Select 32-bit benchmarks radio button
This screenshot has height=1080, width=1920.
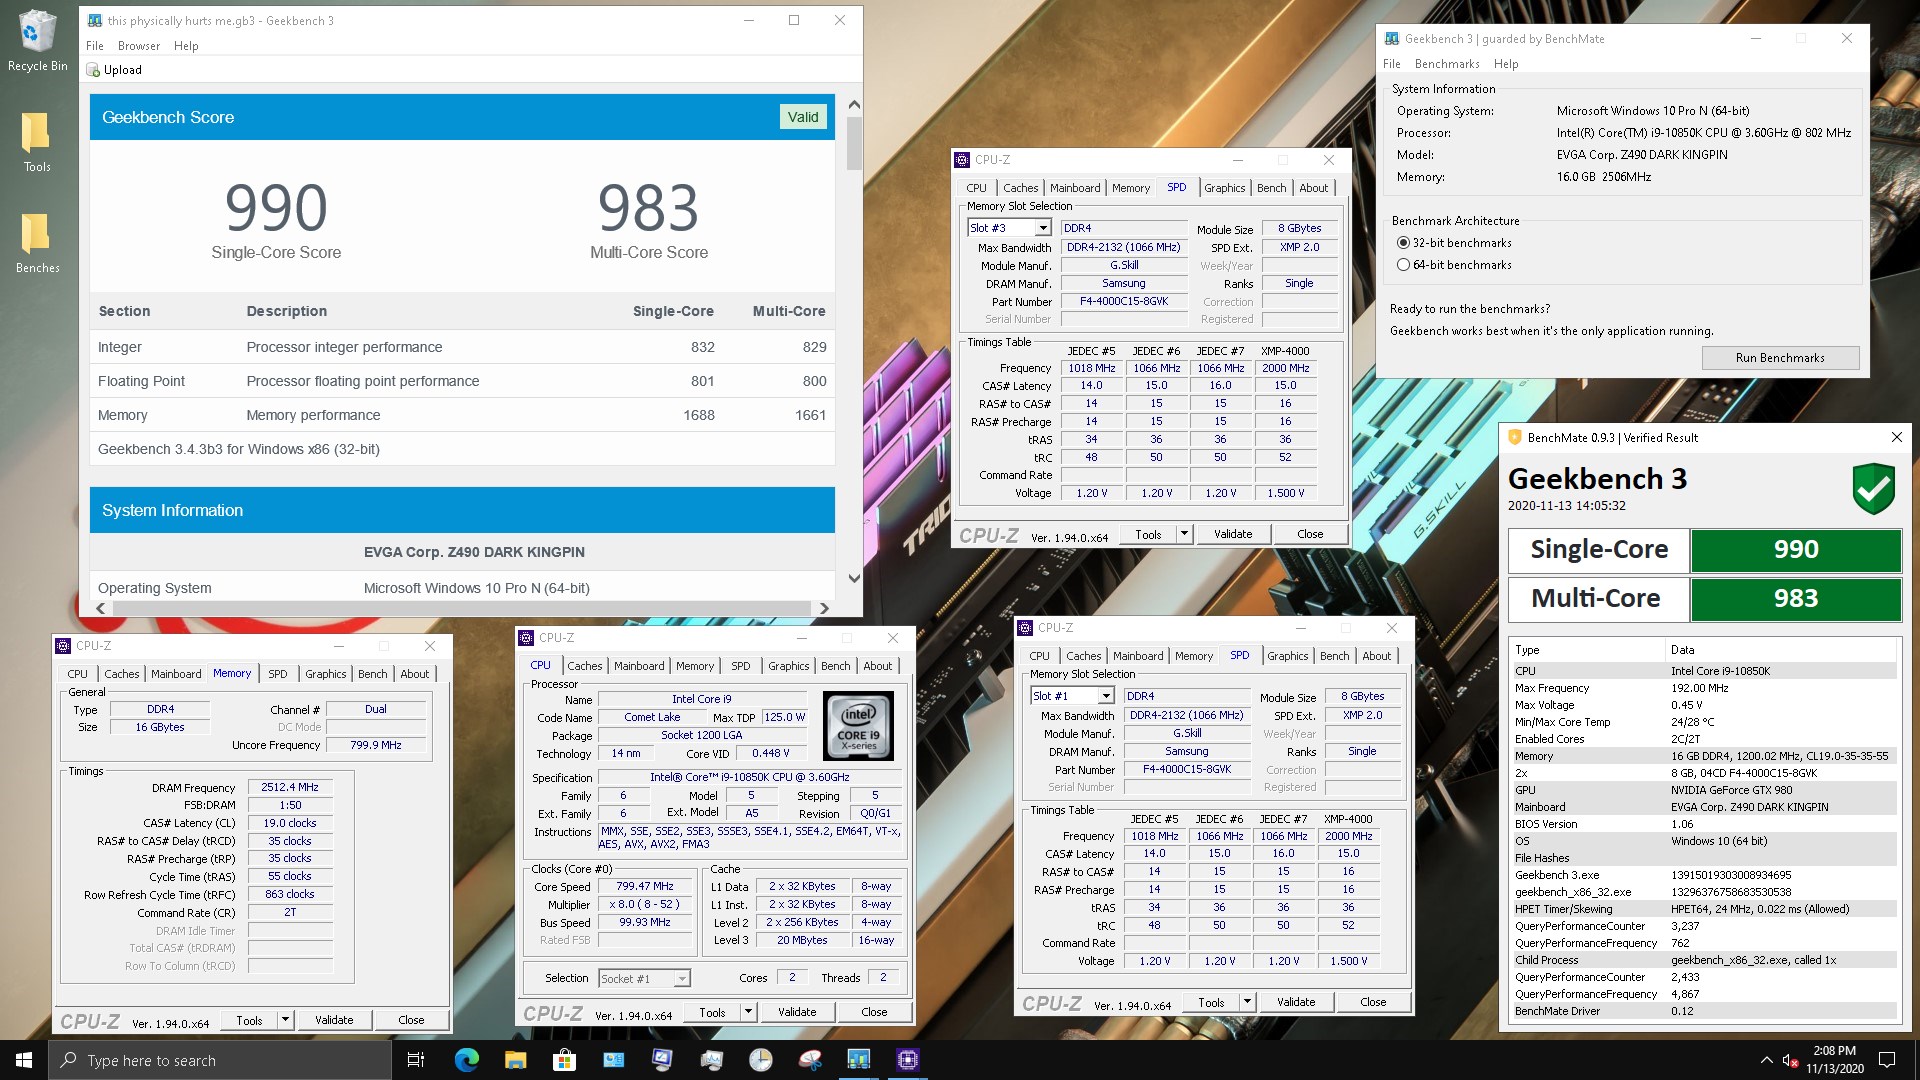click(1403, 243)
